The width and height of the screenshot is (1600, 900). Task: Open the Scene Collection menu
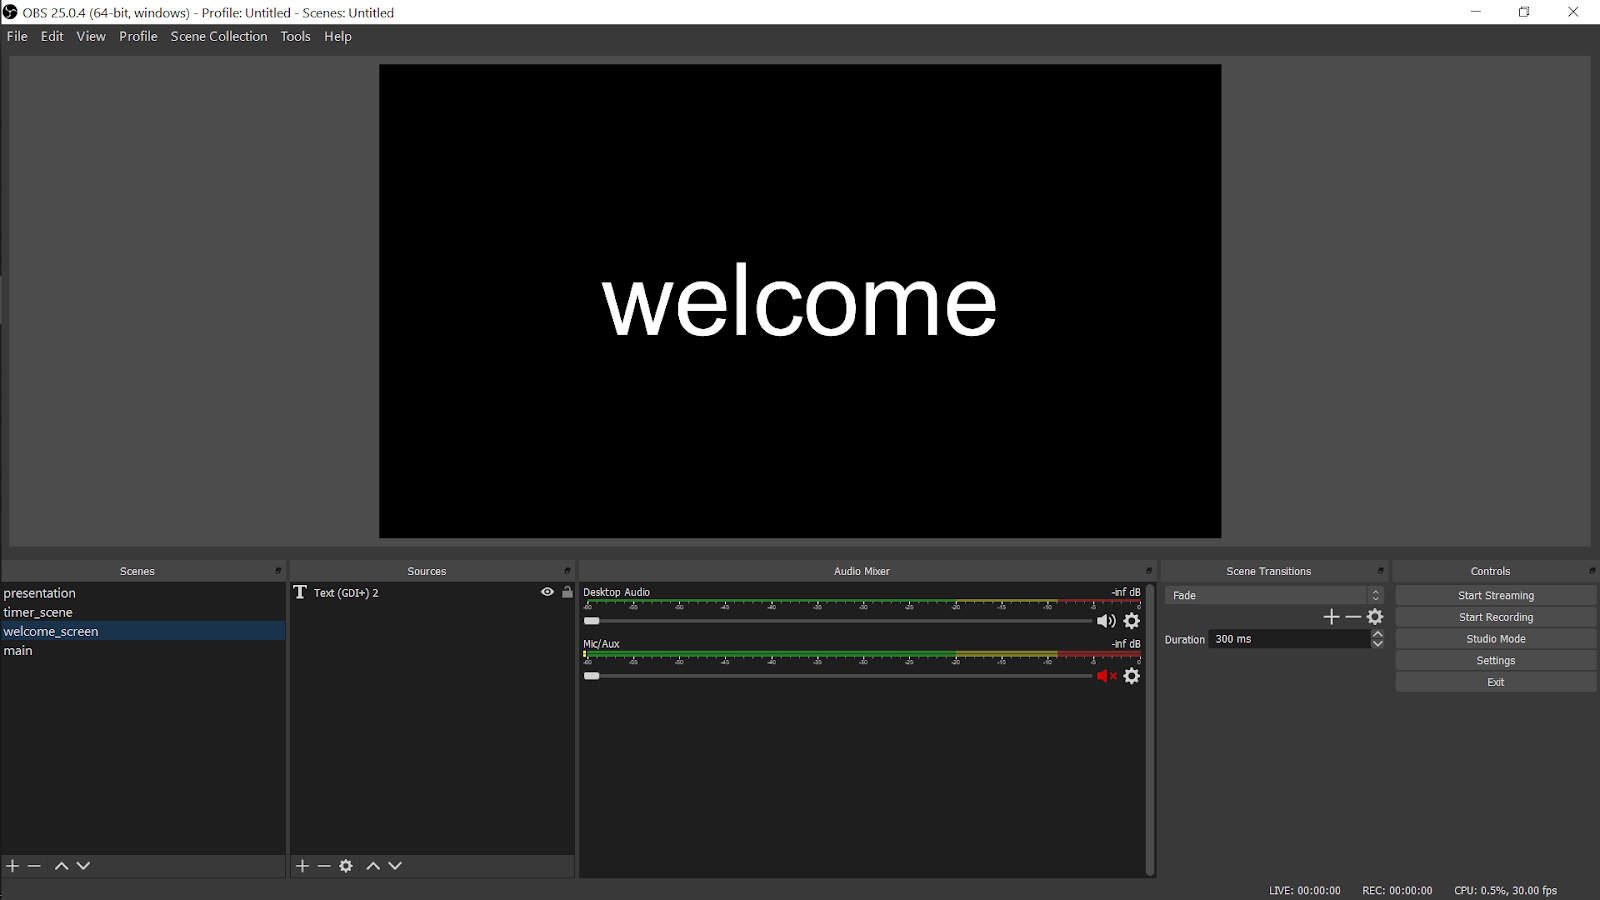pyautogui.click(x=219, y=36)
